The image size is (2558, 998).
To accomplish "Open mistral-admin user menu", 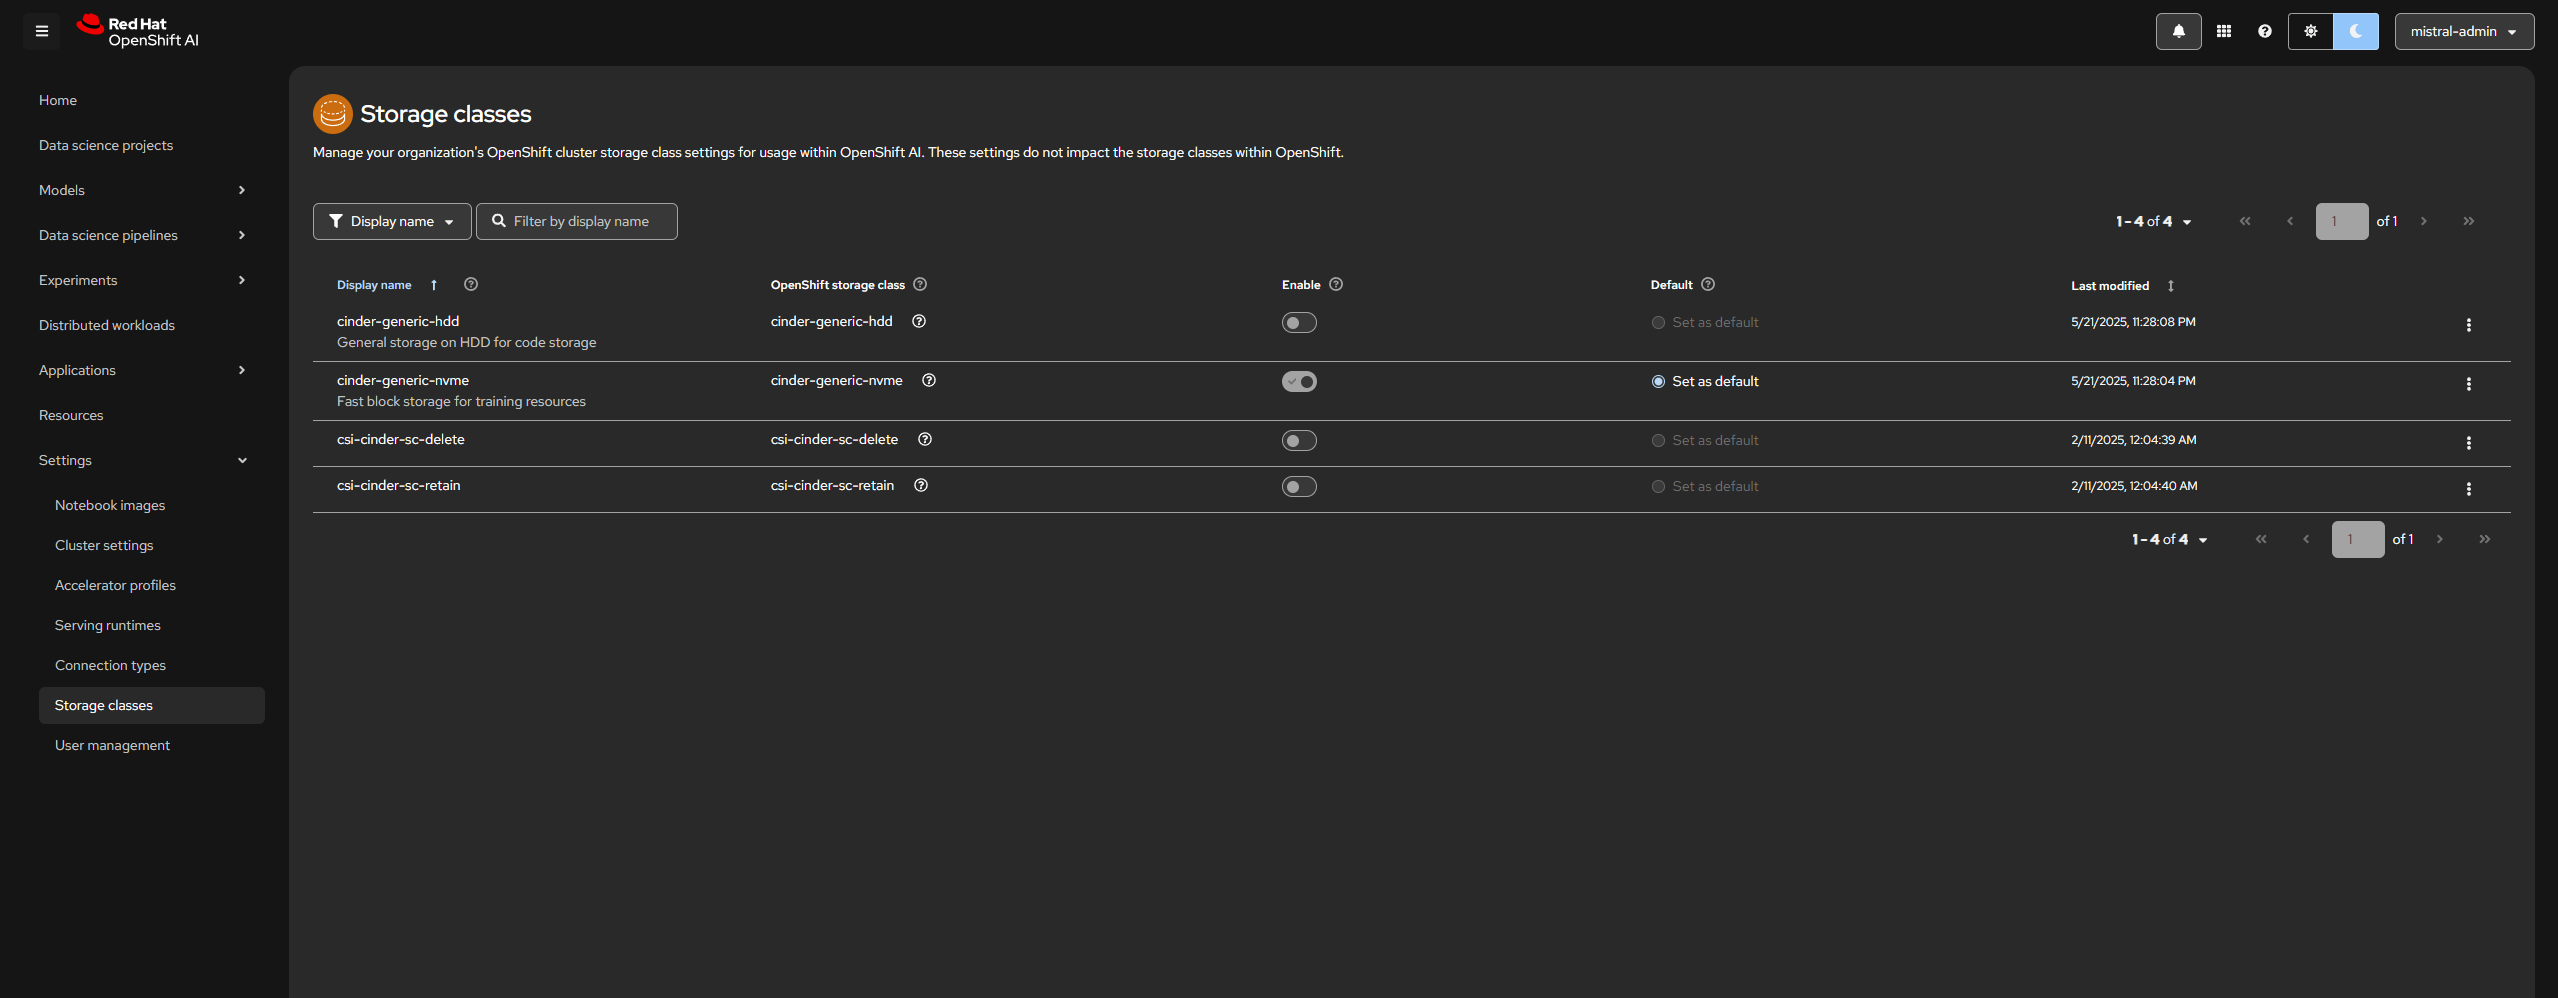I will [x=2464, y=31].
